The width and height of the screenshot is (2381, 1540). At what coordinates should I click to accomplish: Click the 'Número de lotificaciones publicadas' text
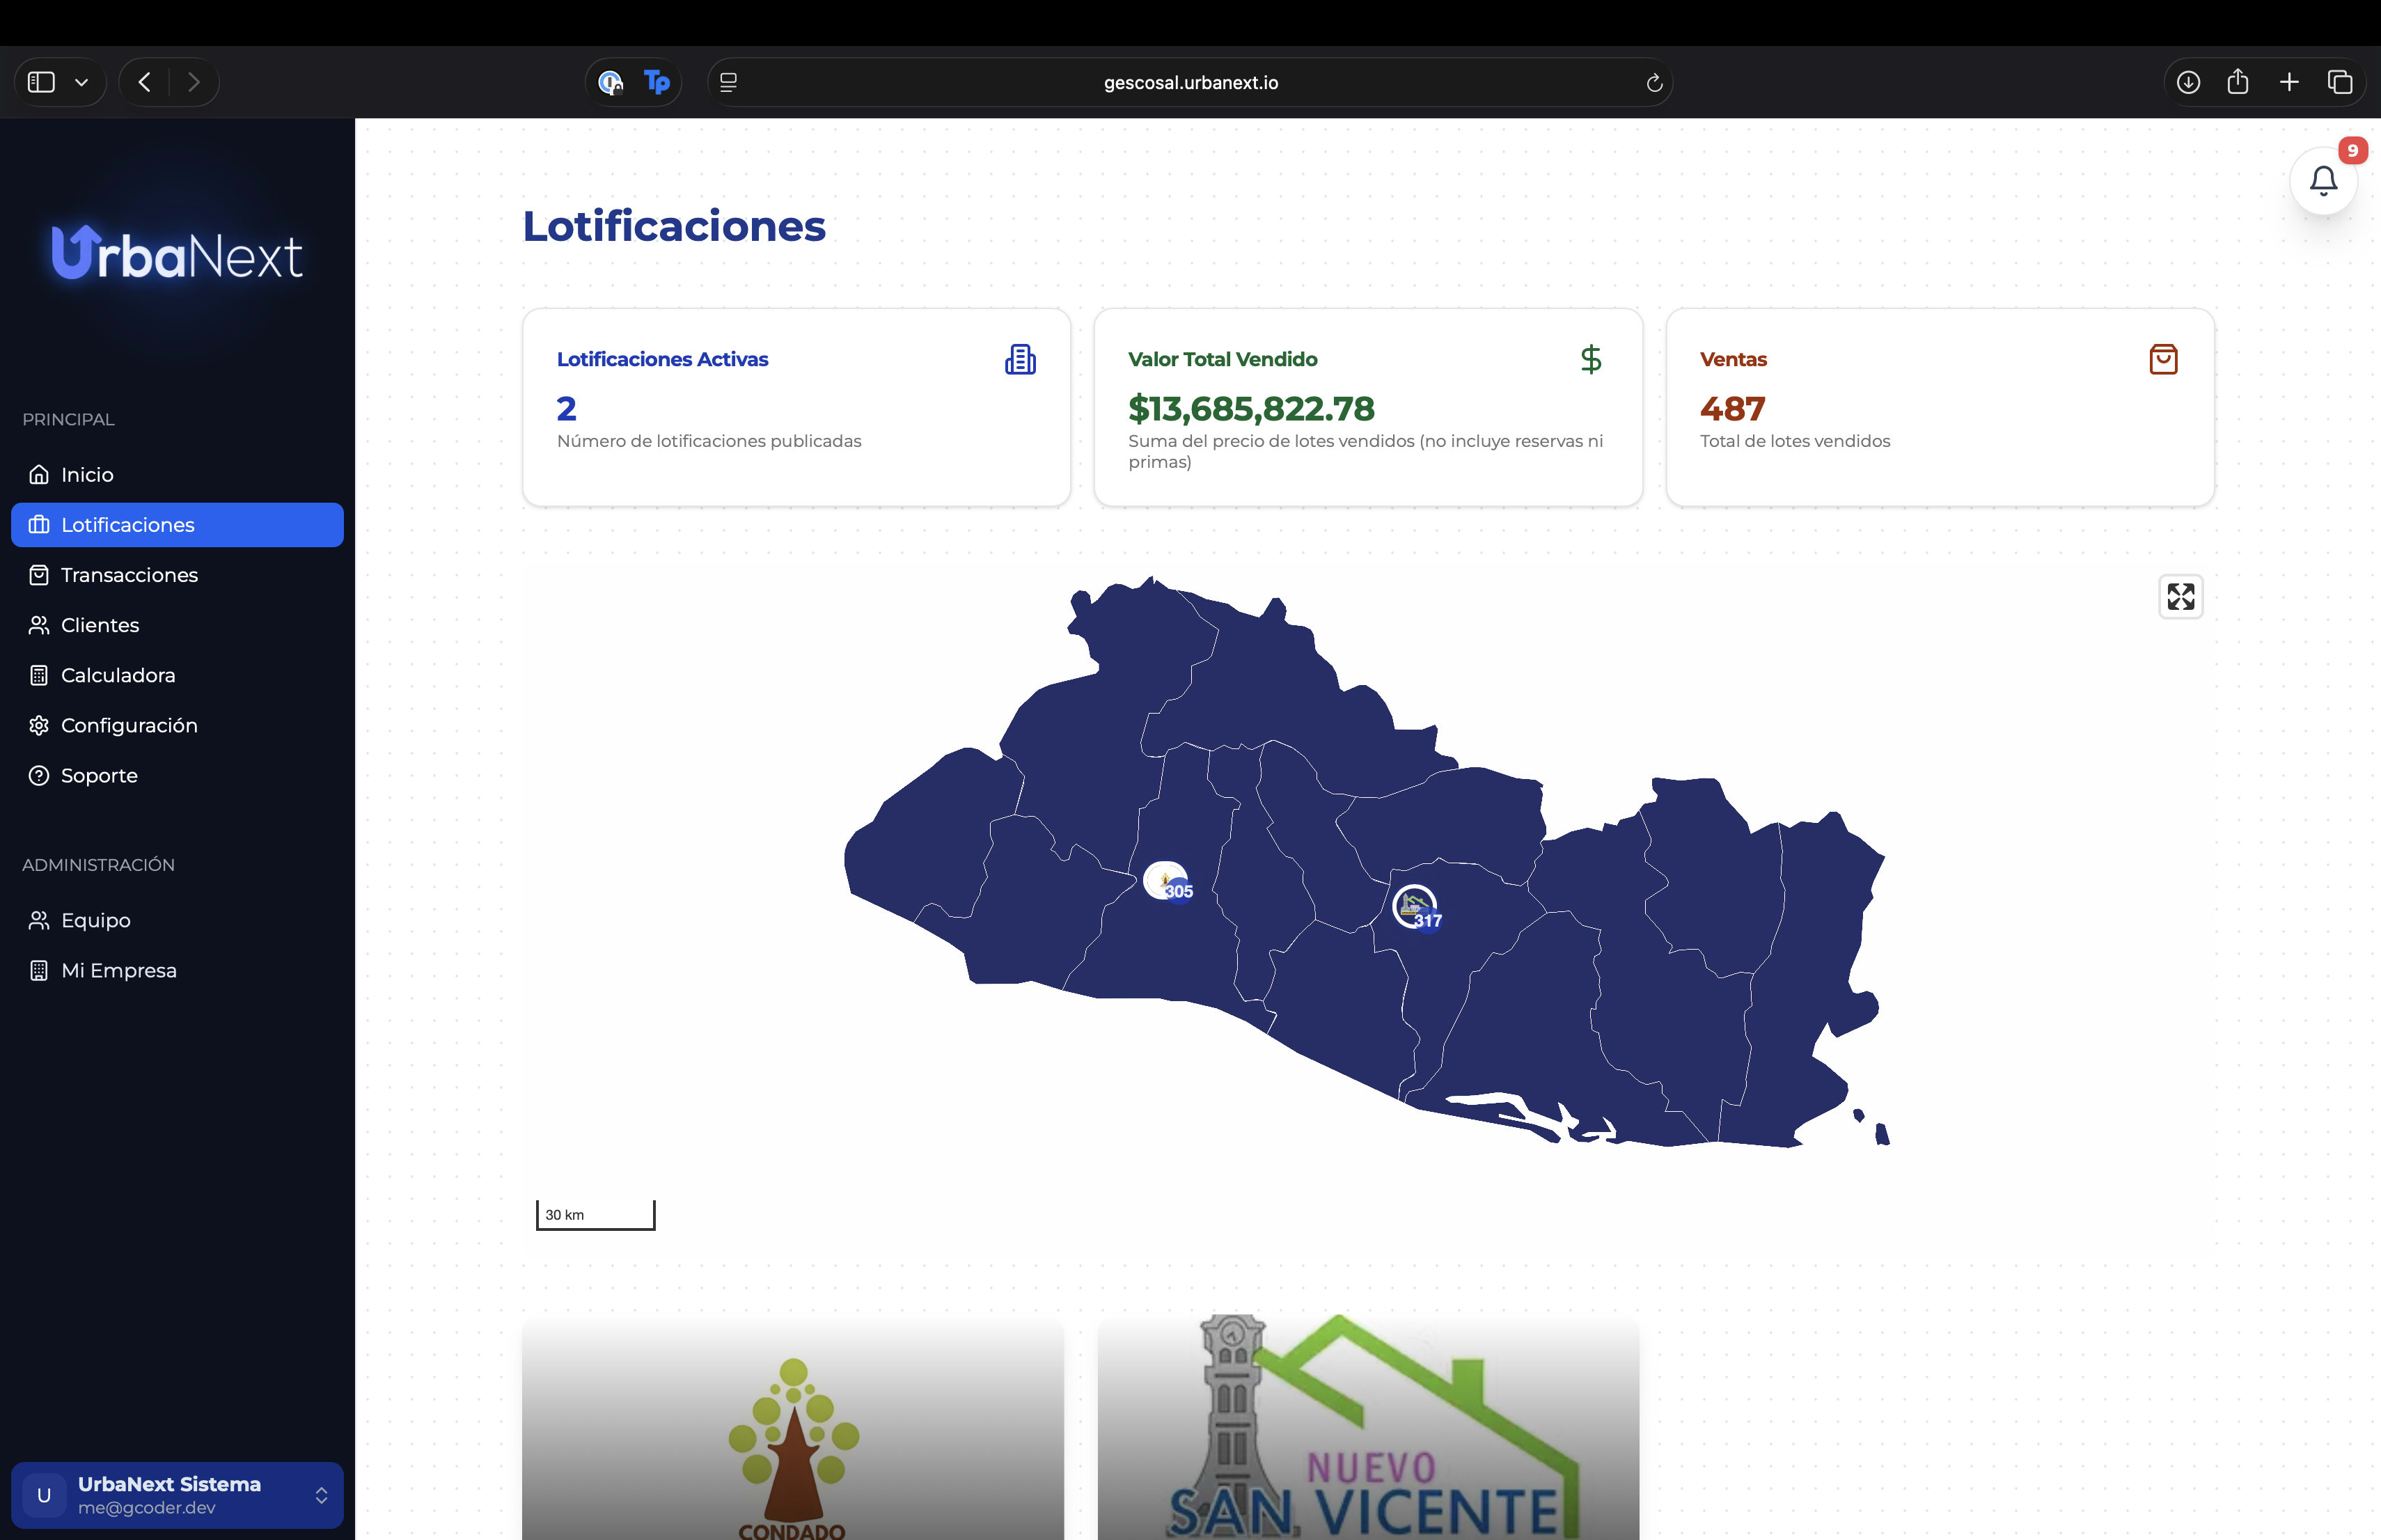(x=709, y=441)
